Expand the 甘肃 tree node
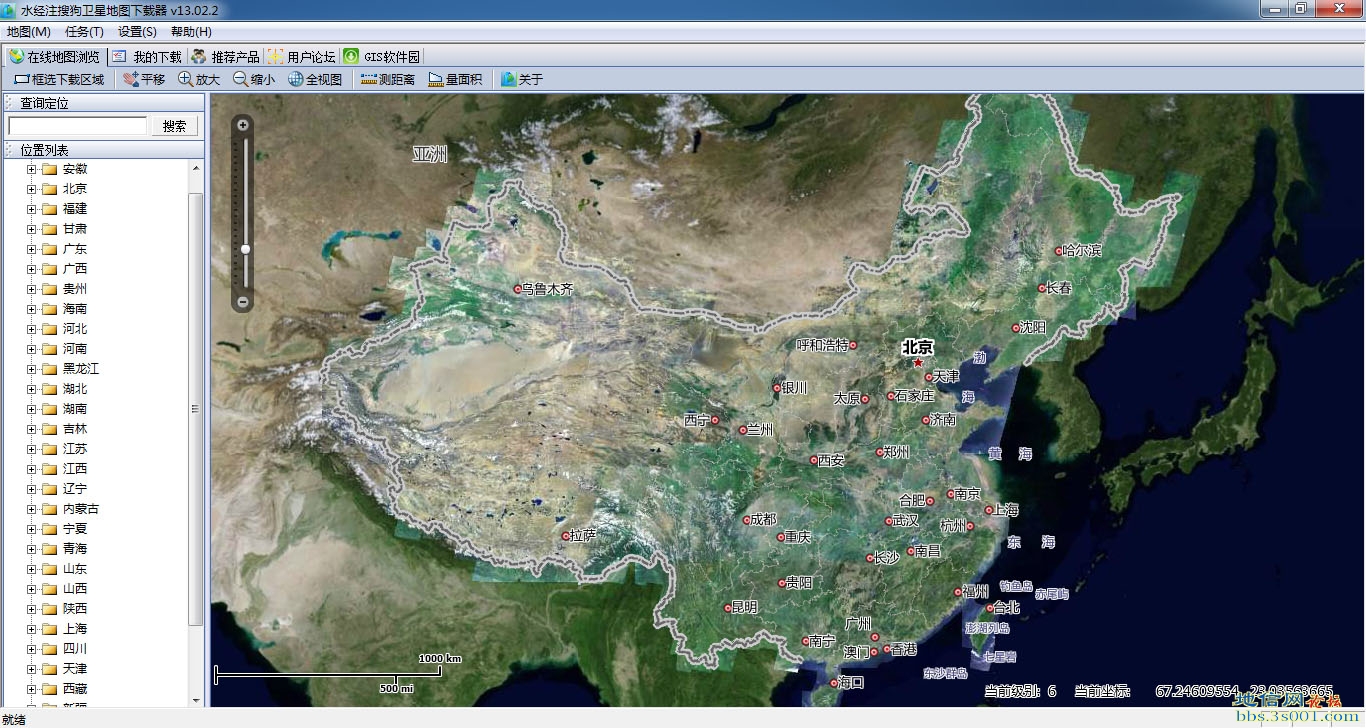 click(31, 229)
